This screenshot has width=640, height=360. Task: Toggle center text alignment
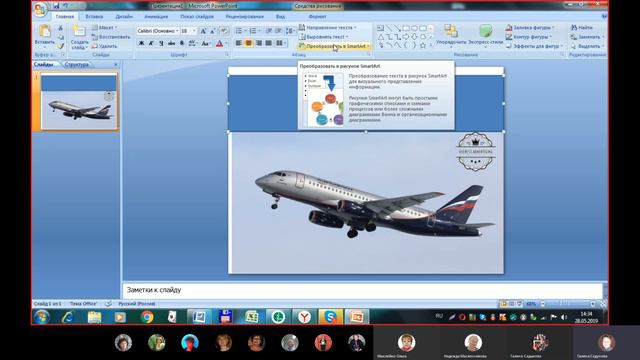click(249, 43)
